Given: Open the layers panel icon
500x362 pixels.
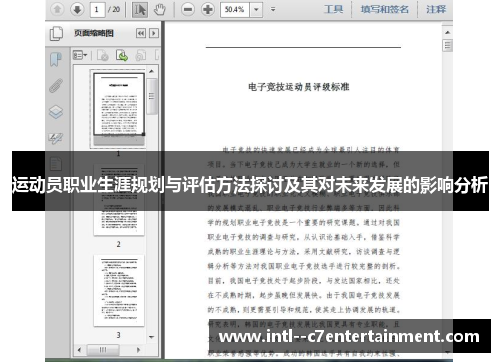Looking at the screenshot, I should (56, 112).
